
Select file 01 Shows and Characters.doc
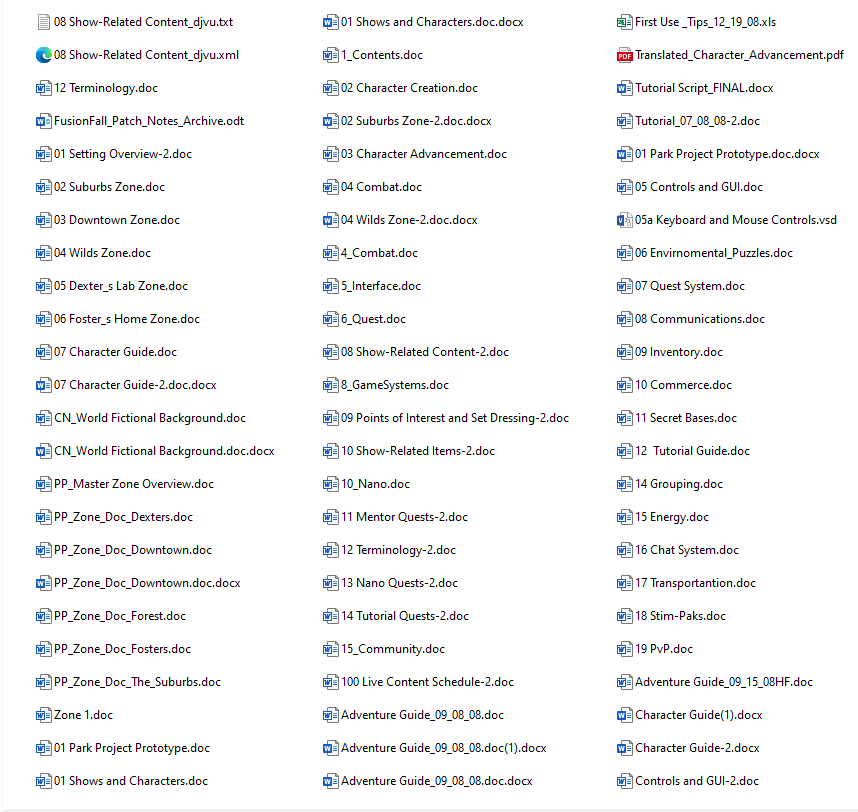pyautogui.click(x=122, y=781)
